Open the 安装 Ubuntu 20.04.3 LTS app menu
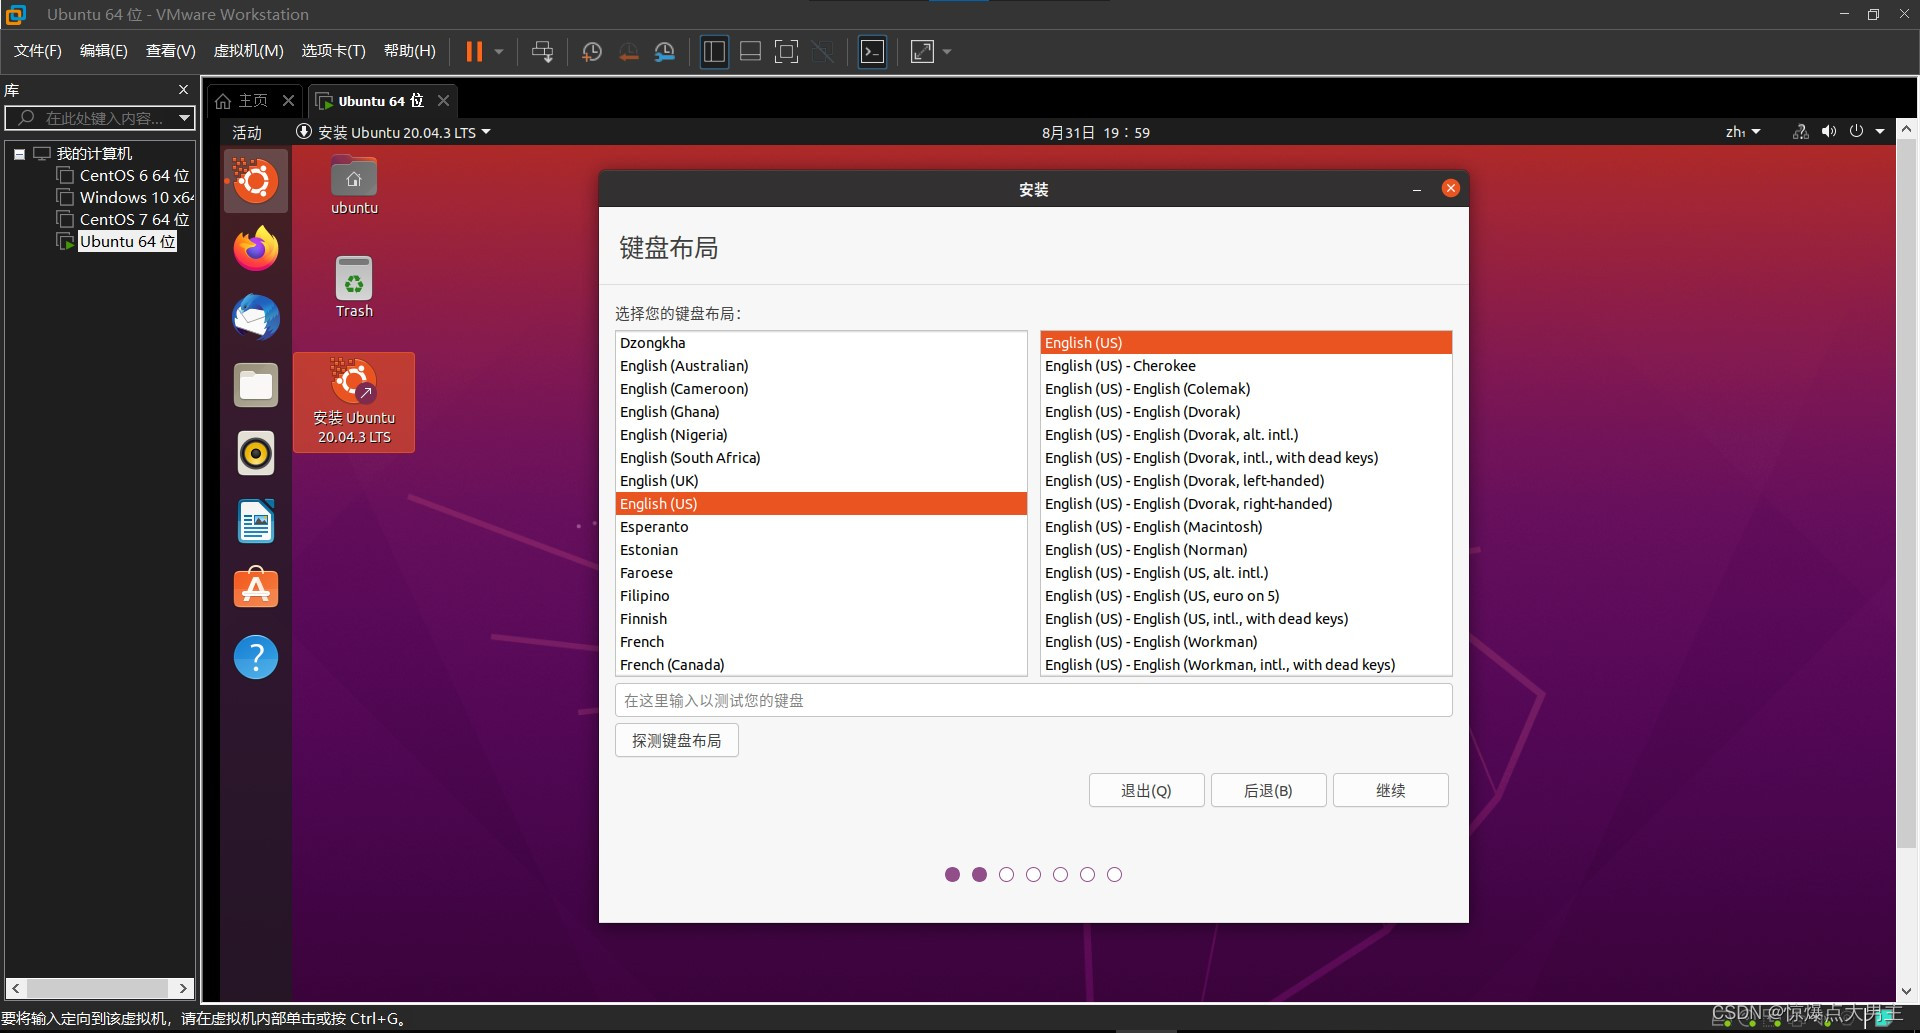 click(394, 133)
